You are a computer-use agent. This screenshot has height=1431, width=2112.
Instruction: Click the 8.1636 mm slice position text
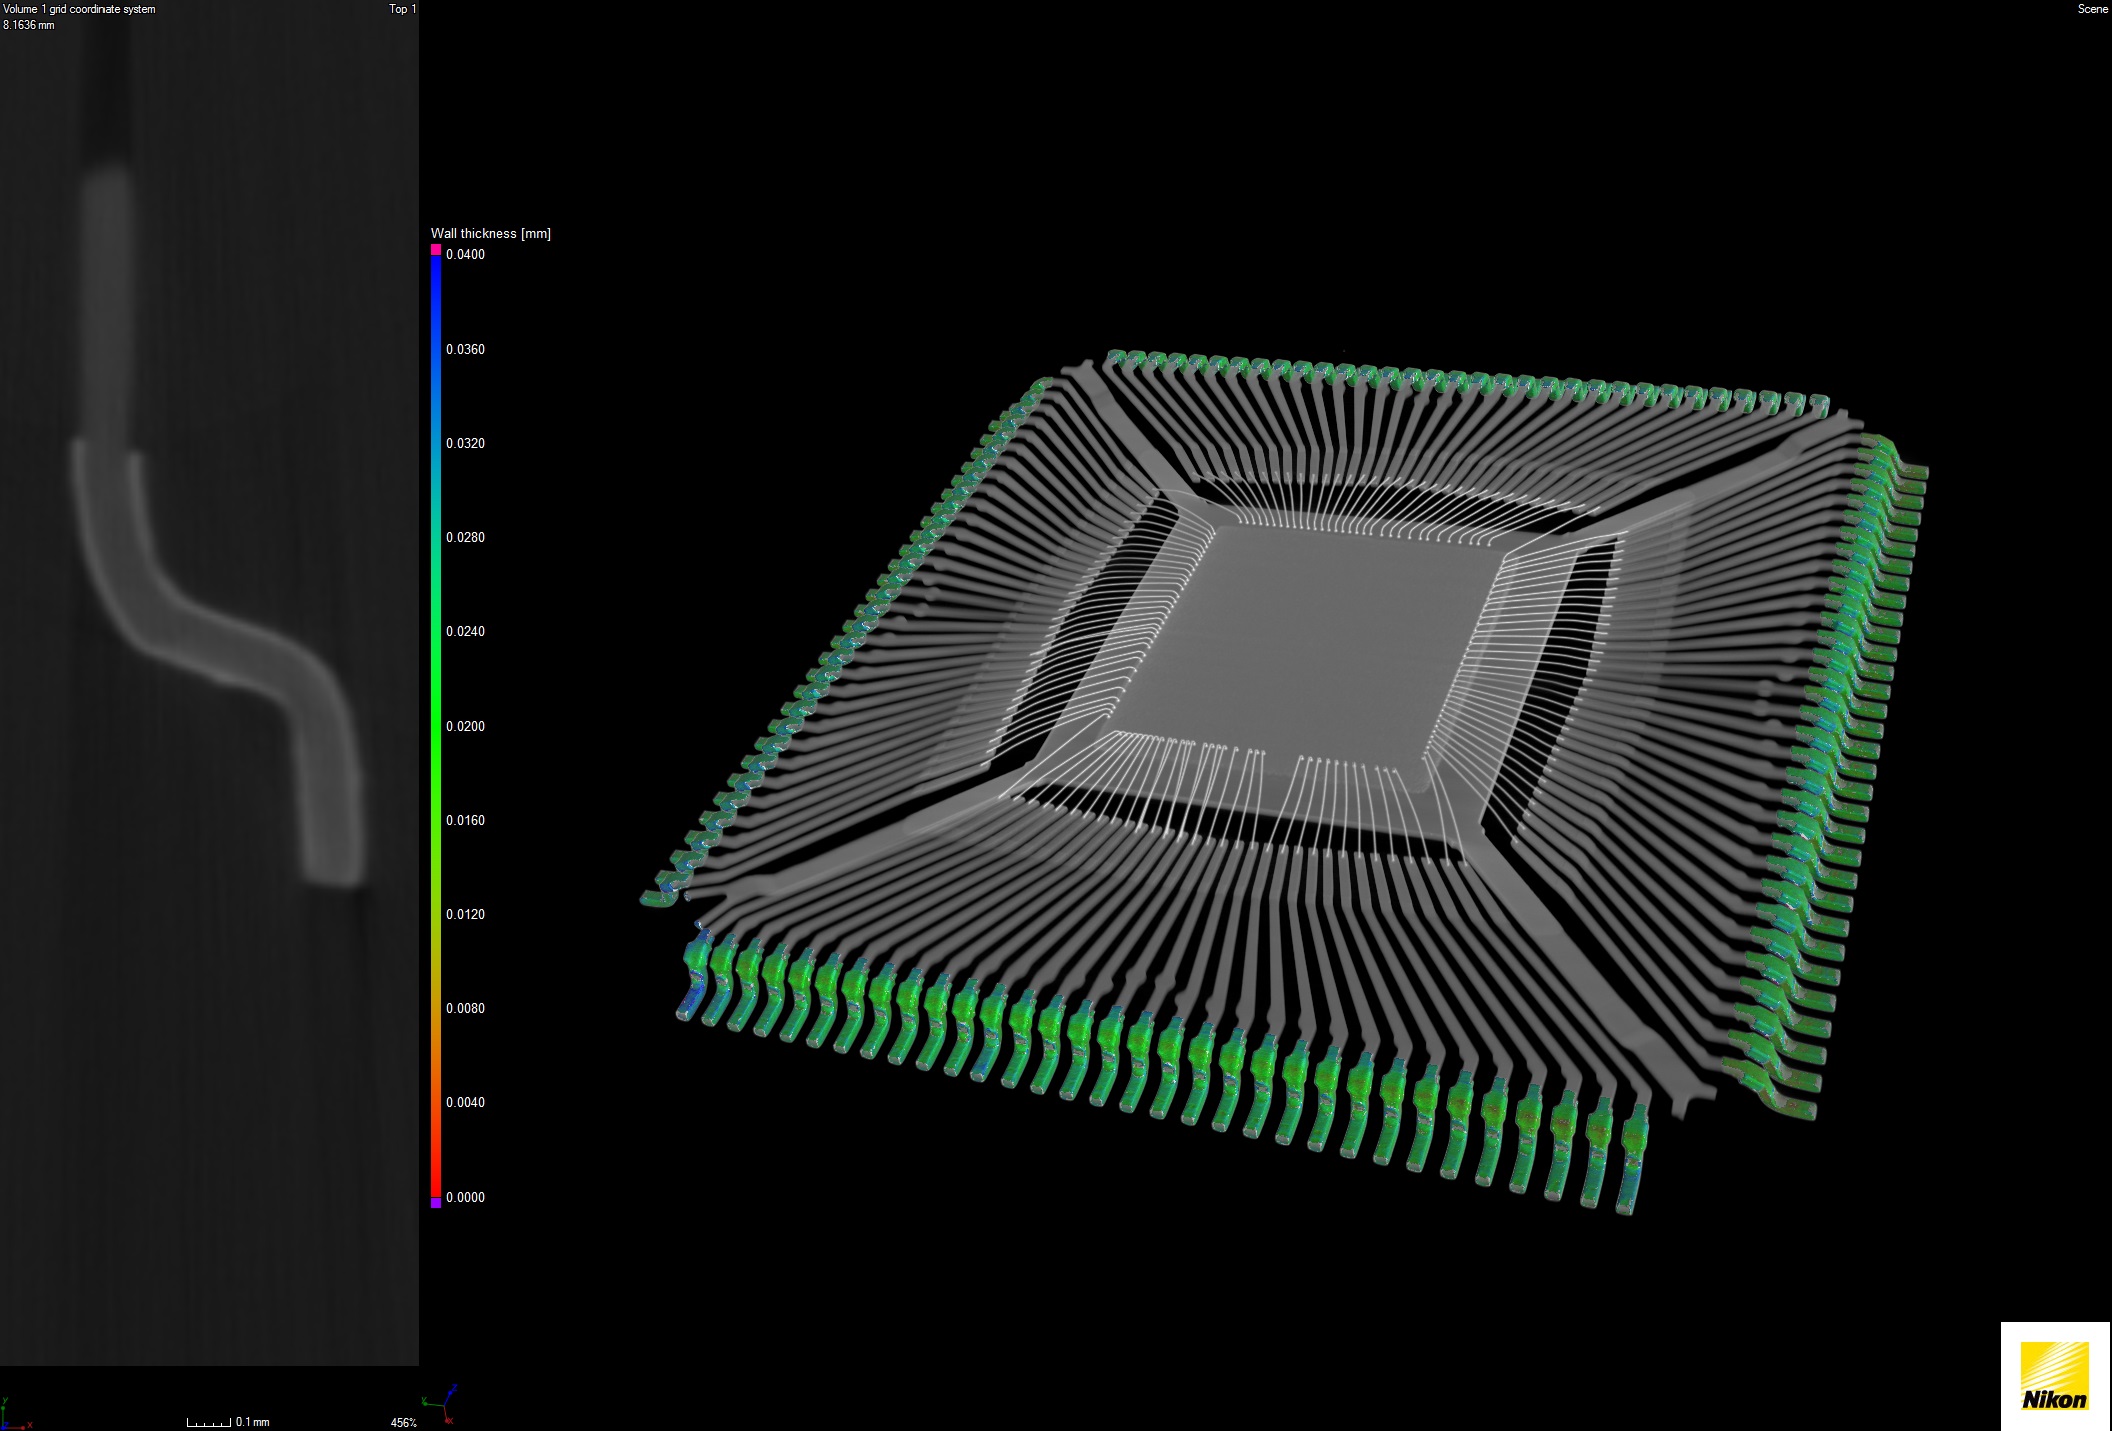(29, 25)
